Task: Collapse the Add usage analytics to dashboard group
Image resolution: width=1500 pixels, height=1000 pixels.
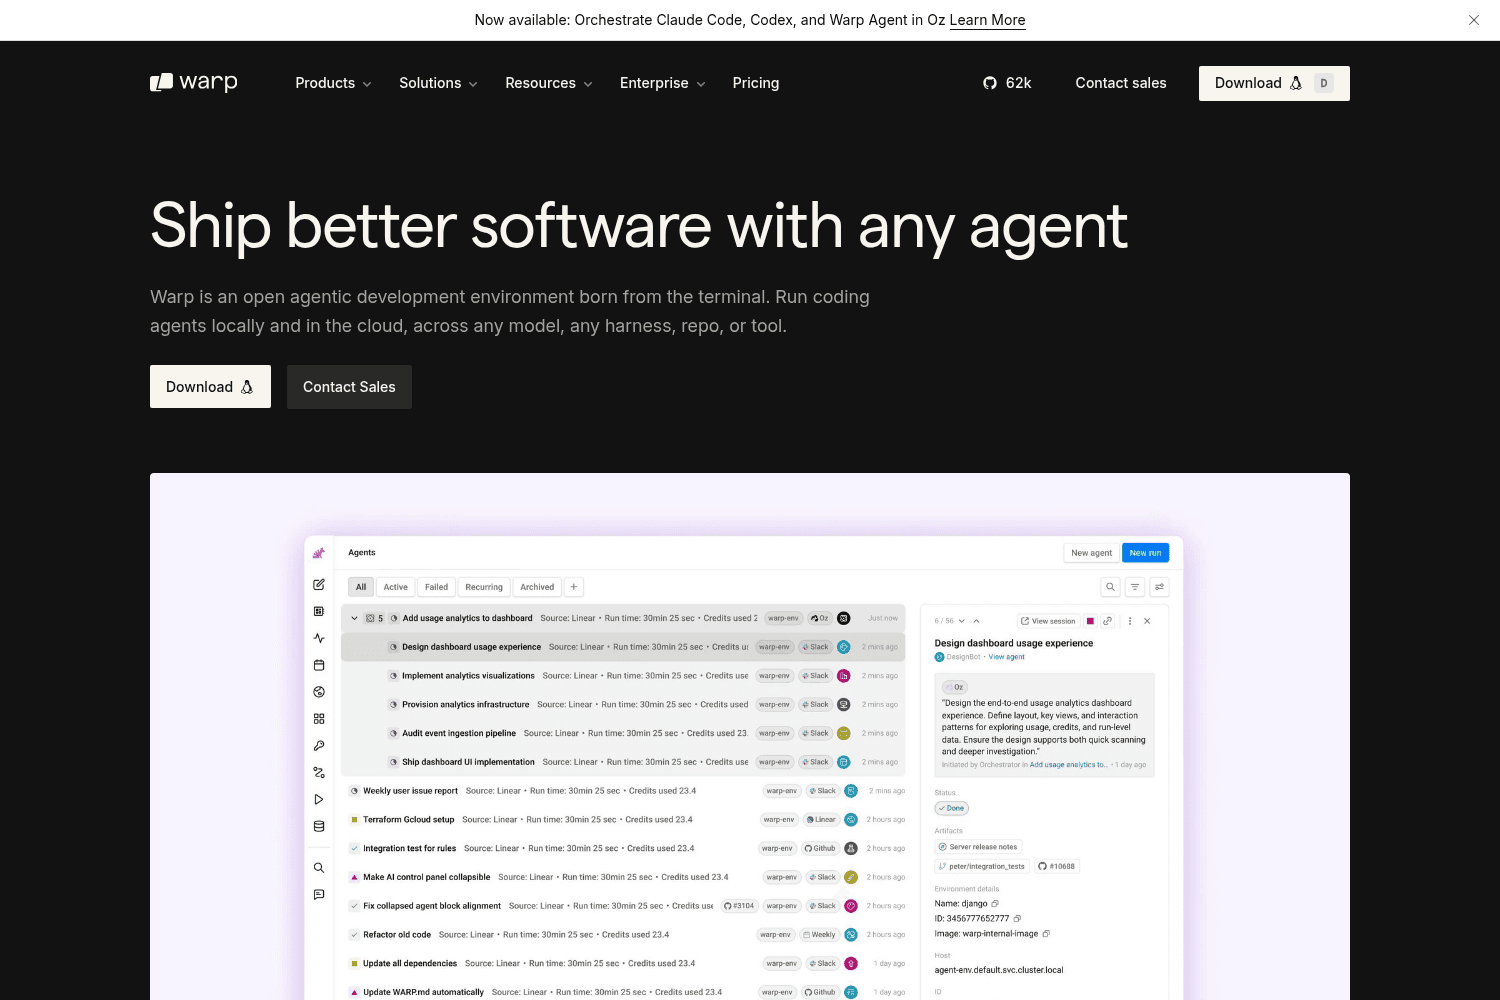Action: click(x=354, y=618)
